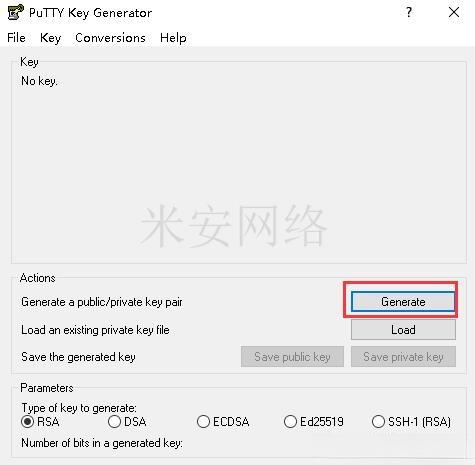This screenshot has width=475, height=465.
Task: Click the Save private key button
Action: (403, 357)
